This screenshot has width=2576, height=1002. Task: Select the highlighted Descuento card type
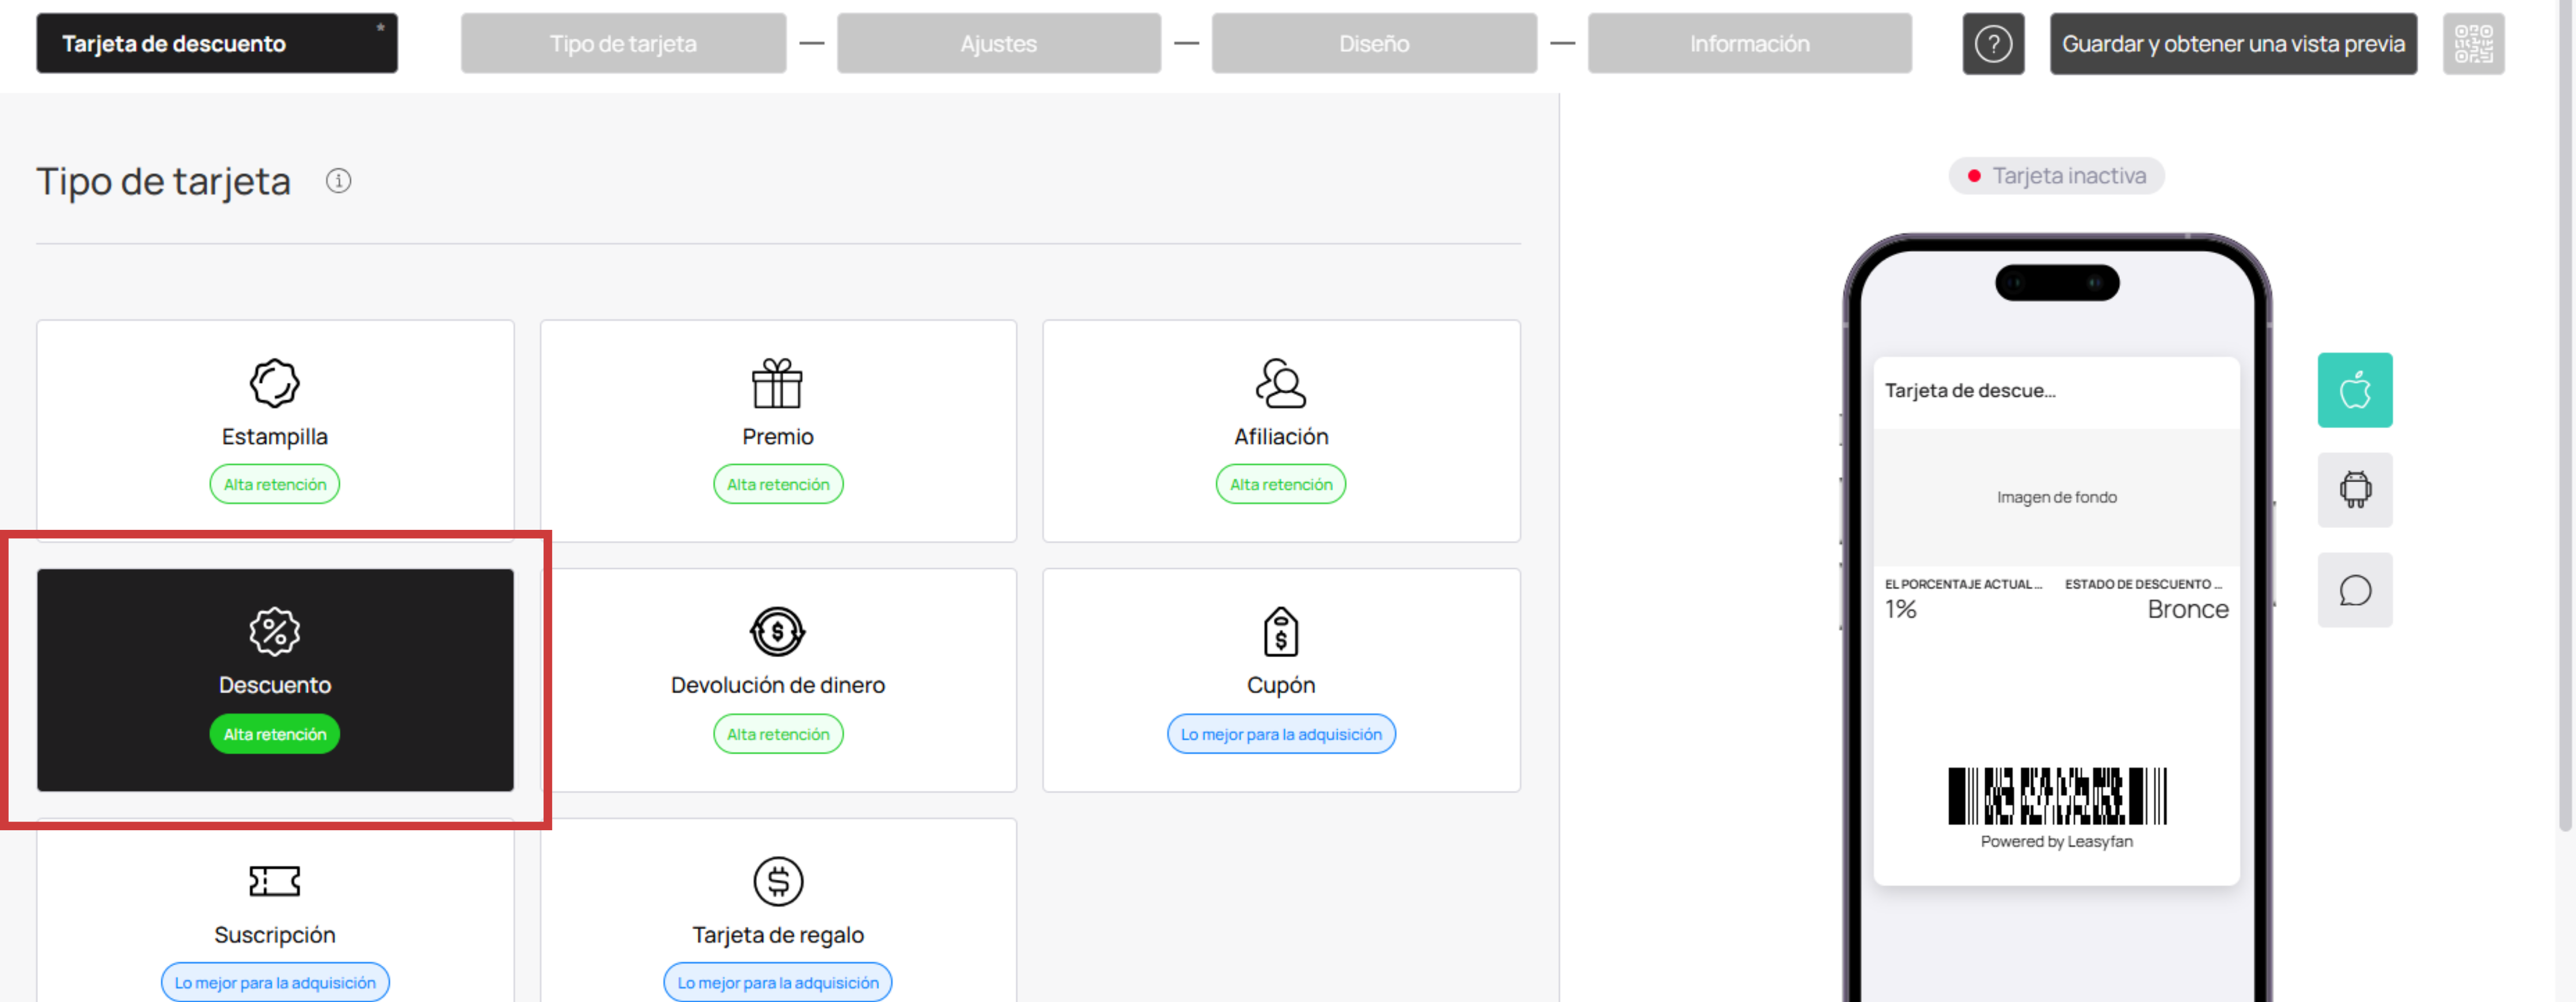coord(275,680)
